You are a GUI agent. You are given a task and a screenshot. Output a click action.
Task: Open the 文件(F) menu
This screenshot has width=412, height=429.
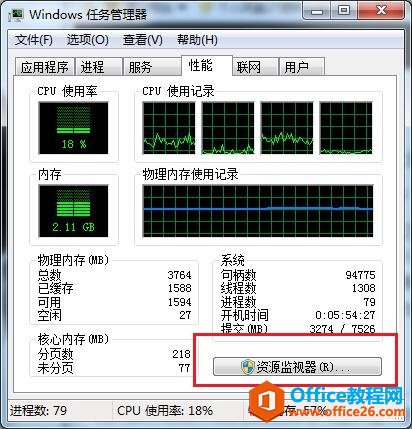tap(34, 40)
